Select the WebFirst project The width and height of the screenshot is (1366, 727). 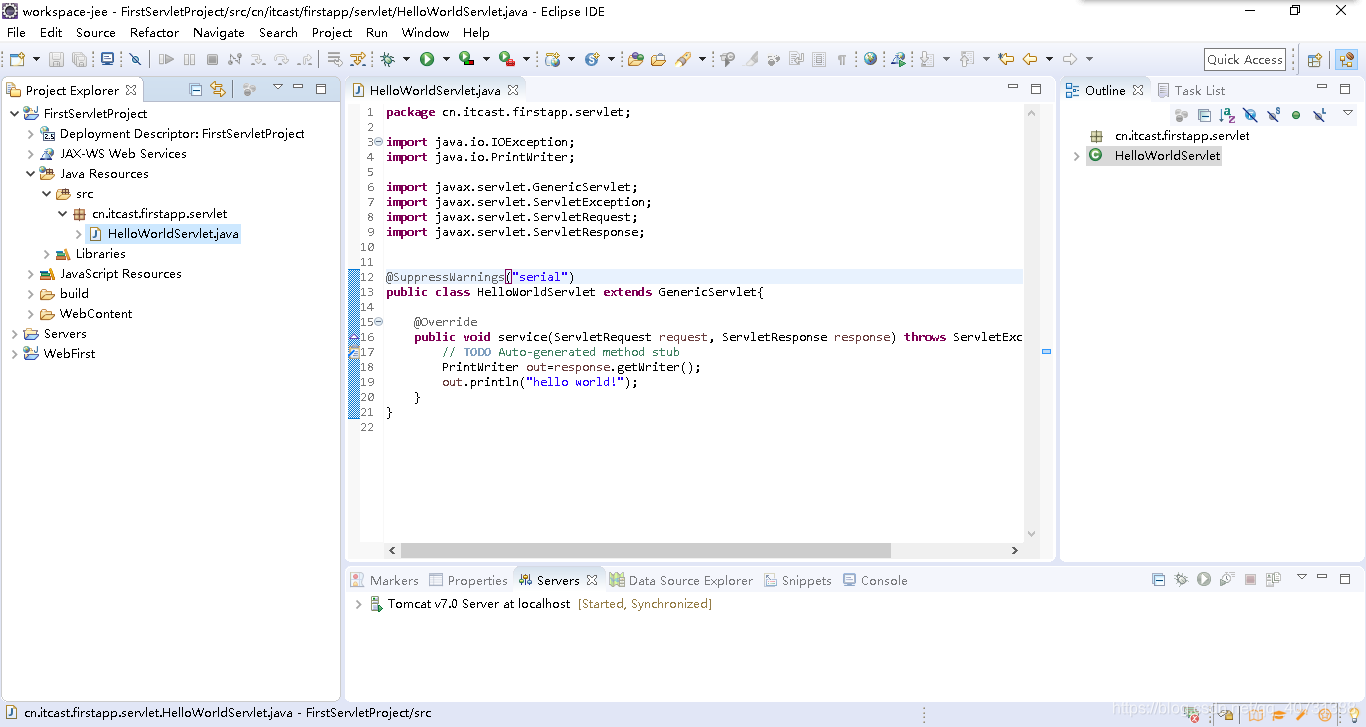(69, 353)
